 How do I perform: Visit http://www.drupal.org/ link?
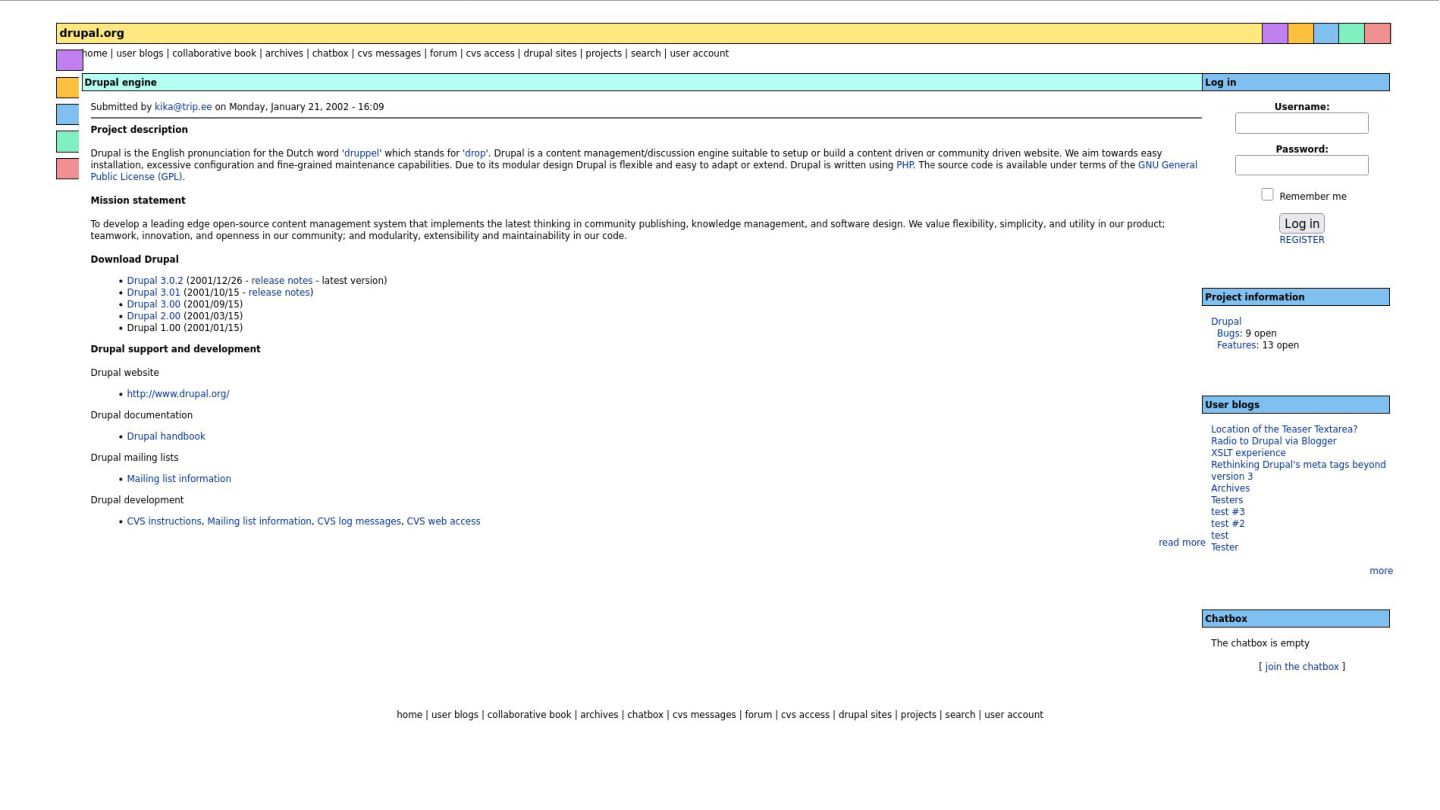(178, 394)
